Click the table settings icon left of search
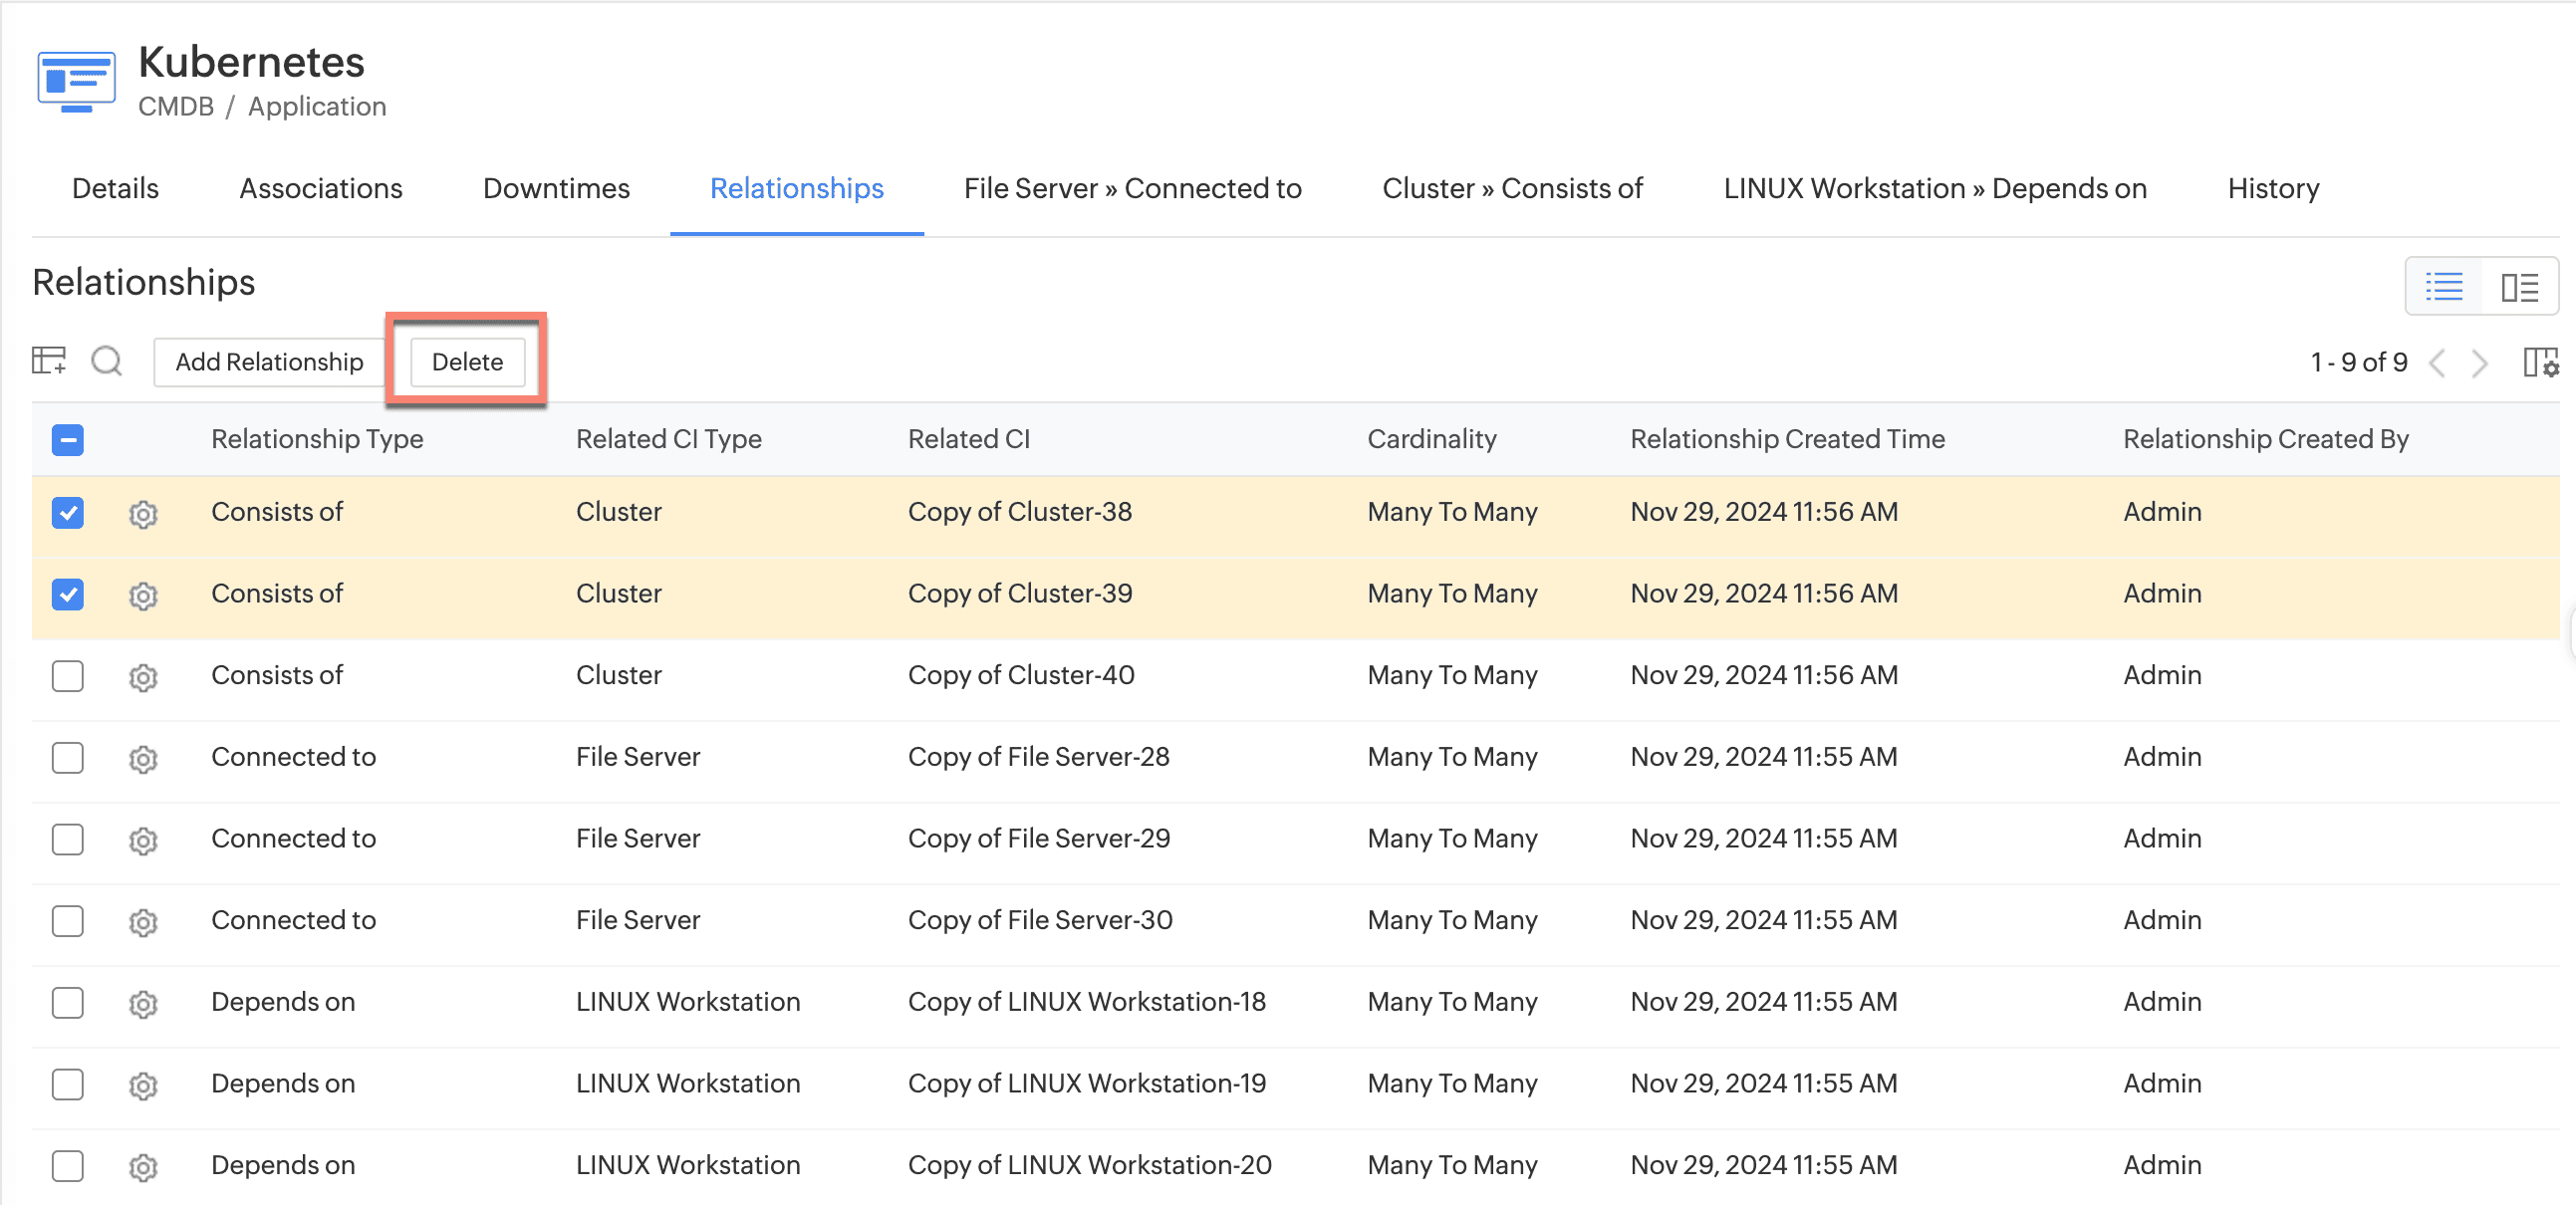 pyautogui.click(x=48, y=360)
